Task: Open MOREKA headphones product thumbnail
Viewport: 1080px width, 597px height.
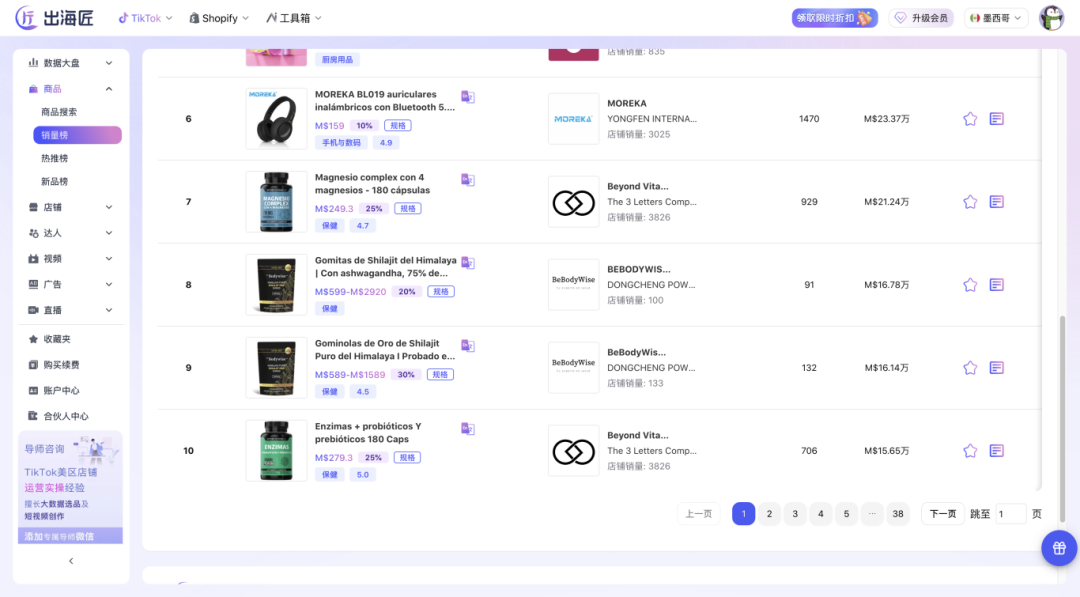Action: 276,118
